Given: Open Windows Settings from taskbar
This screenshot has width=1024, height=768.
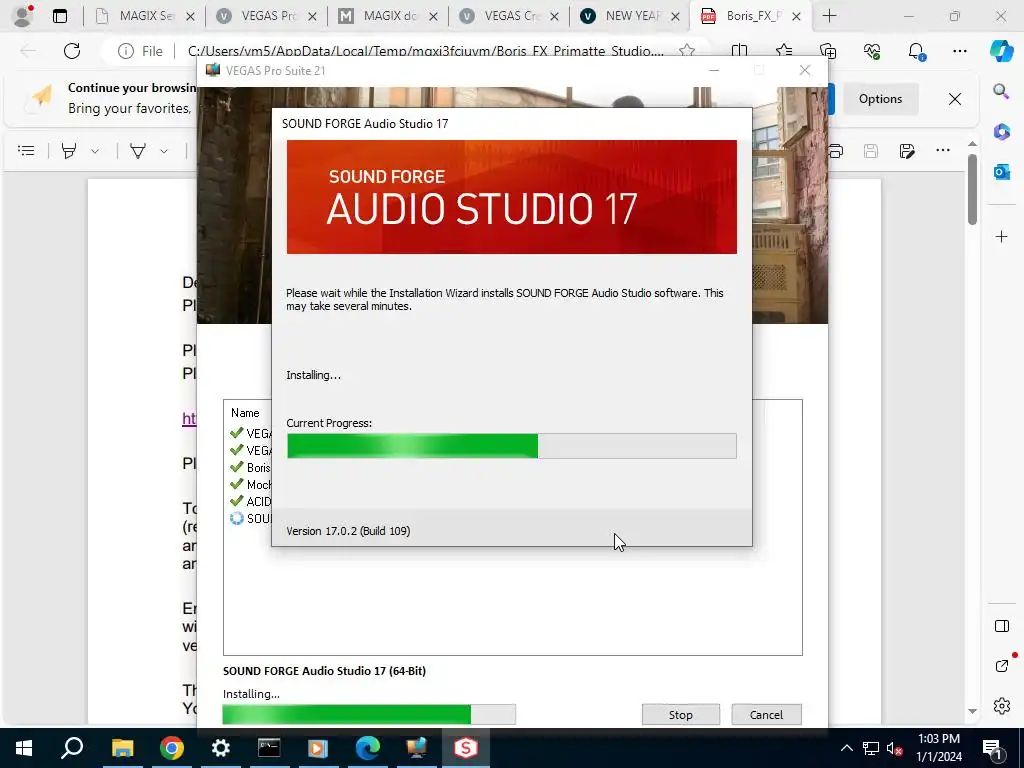Looking at the screenshot, I should click(x=220, y=748).
